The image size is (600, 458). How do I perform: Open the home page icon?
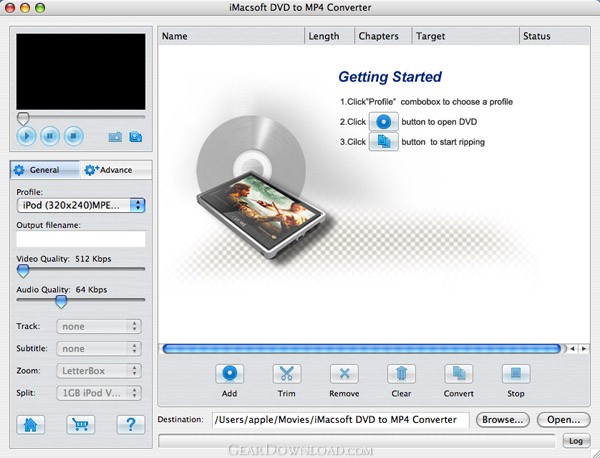[x=31, y=424]
